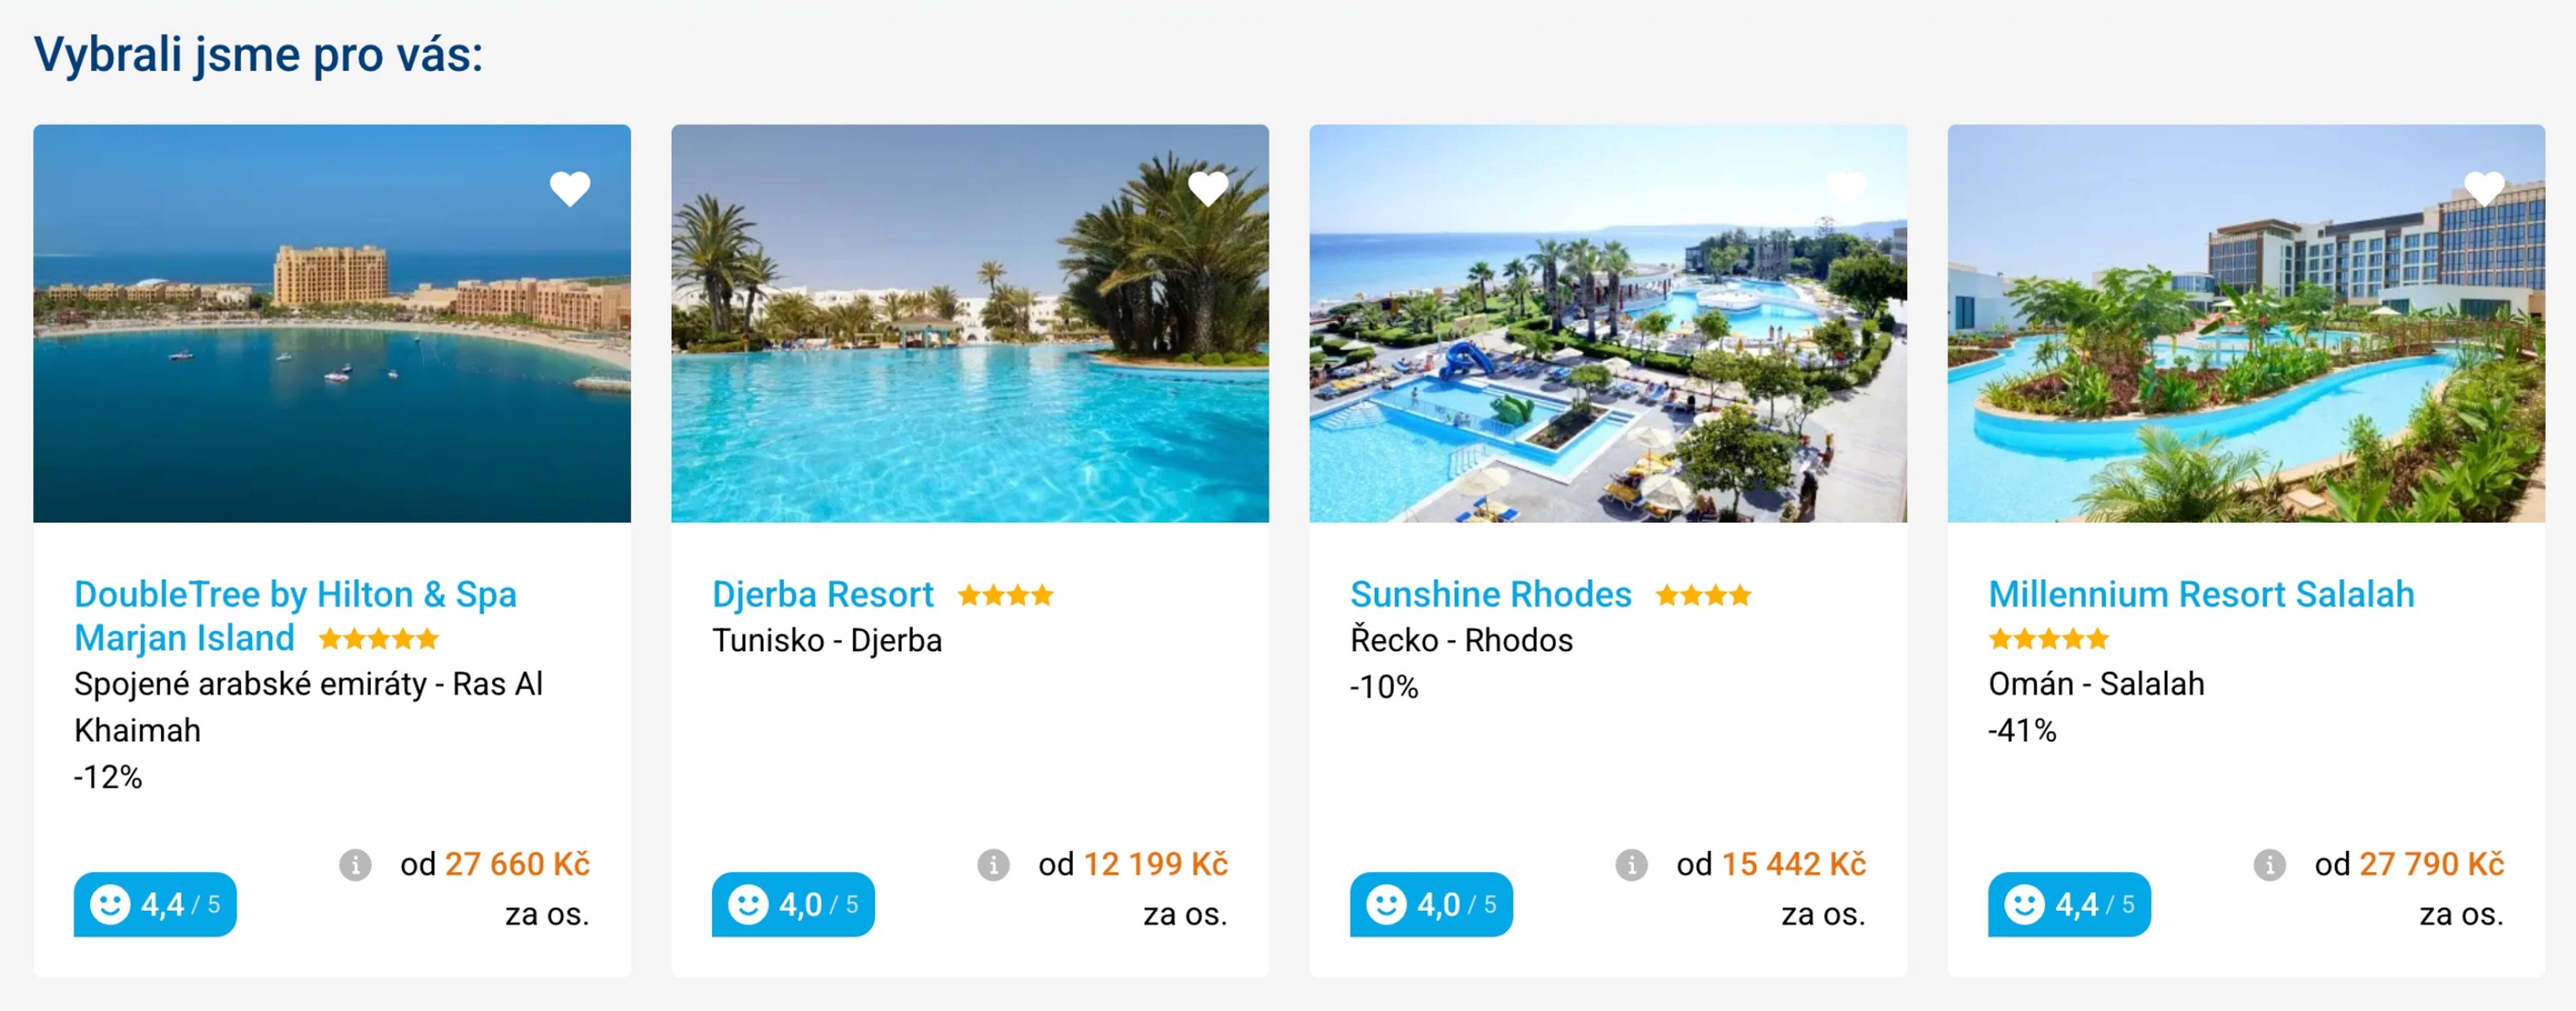The width and height of the screenshot is (2576, 1011).
Task: Open info icon next to 15 442 Kč
Action: click(x=1631, y=864)
